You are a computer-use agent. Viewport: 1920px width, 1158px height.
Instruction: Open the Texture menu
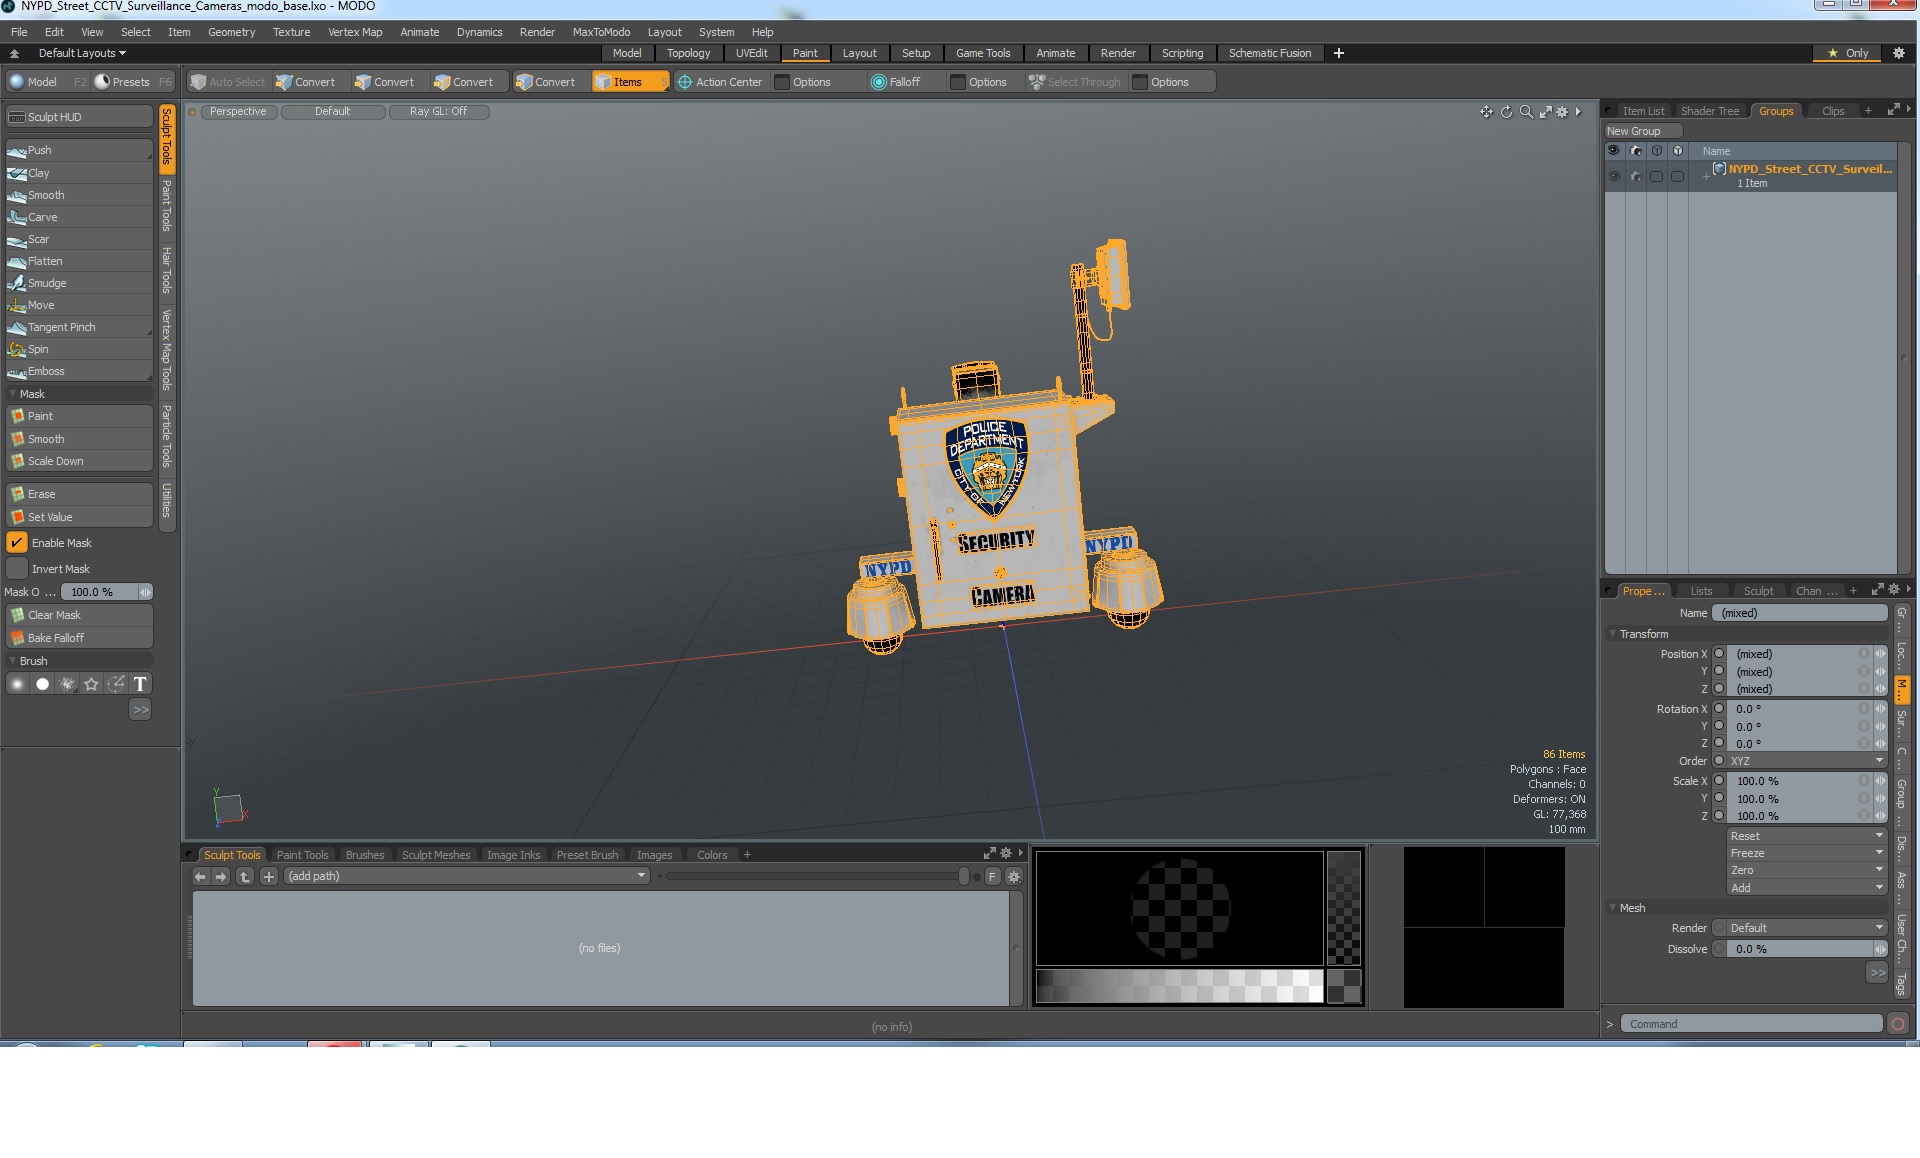291,32
